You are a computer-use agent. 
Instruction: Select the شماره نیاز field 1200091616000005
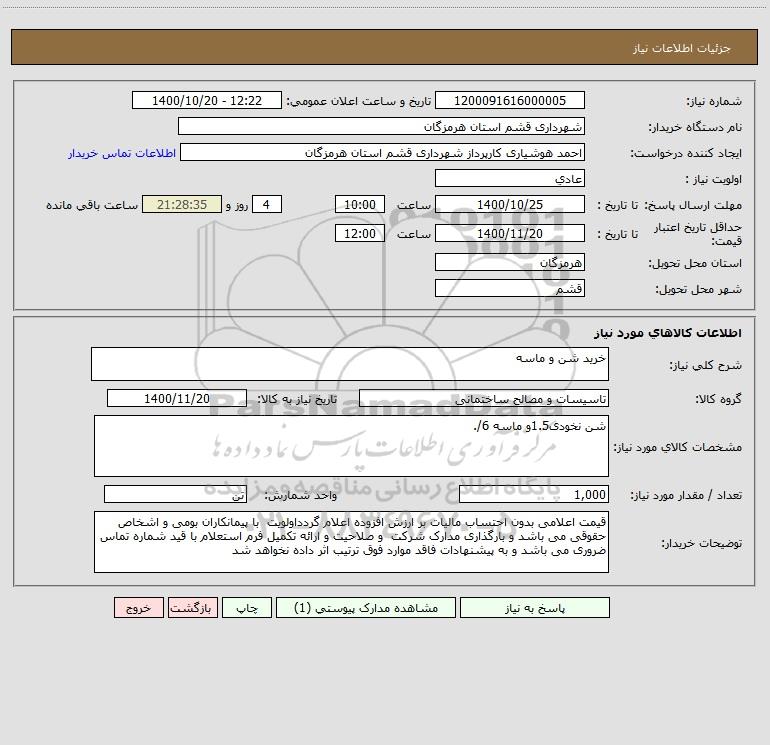click(x=510, y=100)
